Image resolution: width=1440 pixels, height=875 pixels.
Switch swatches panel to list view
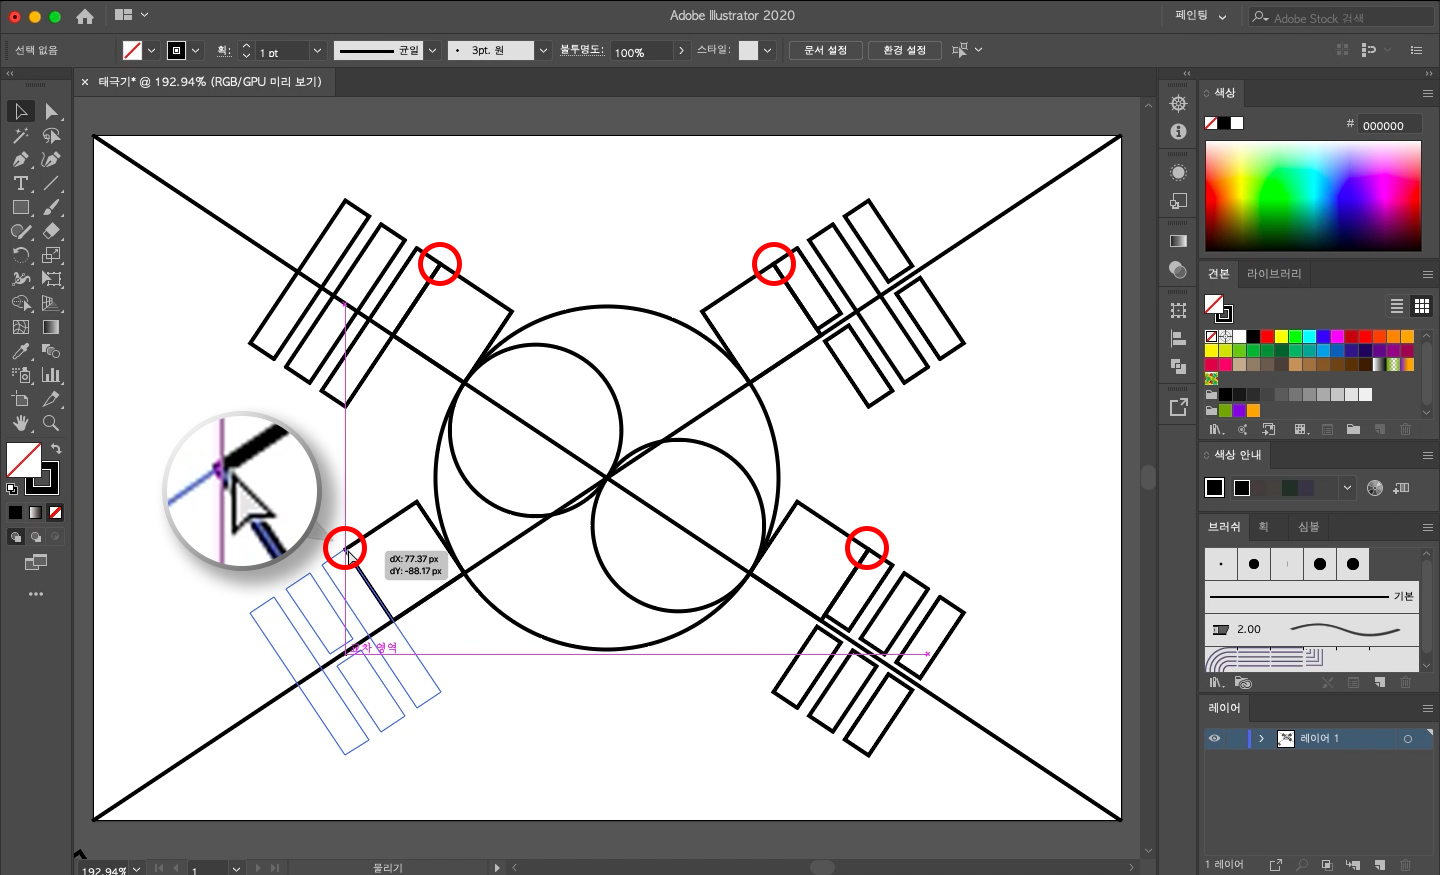[x=1397, y=306]
